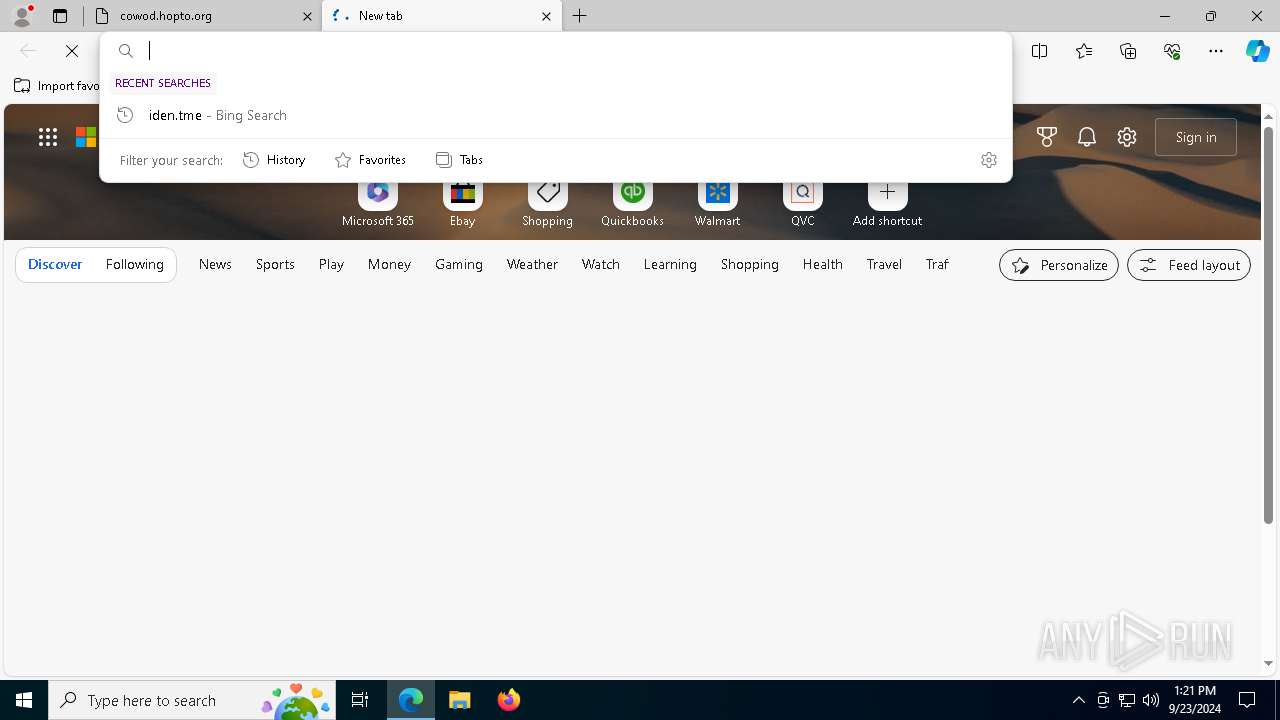Open Microsoft Rewards trophy icon

click(1047, 137)
